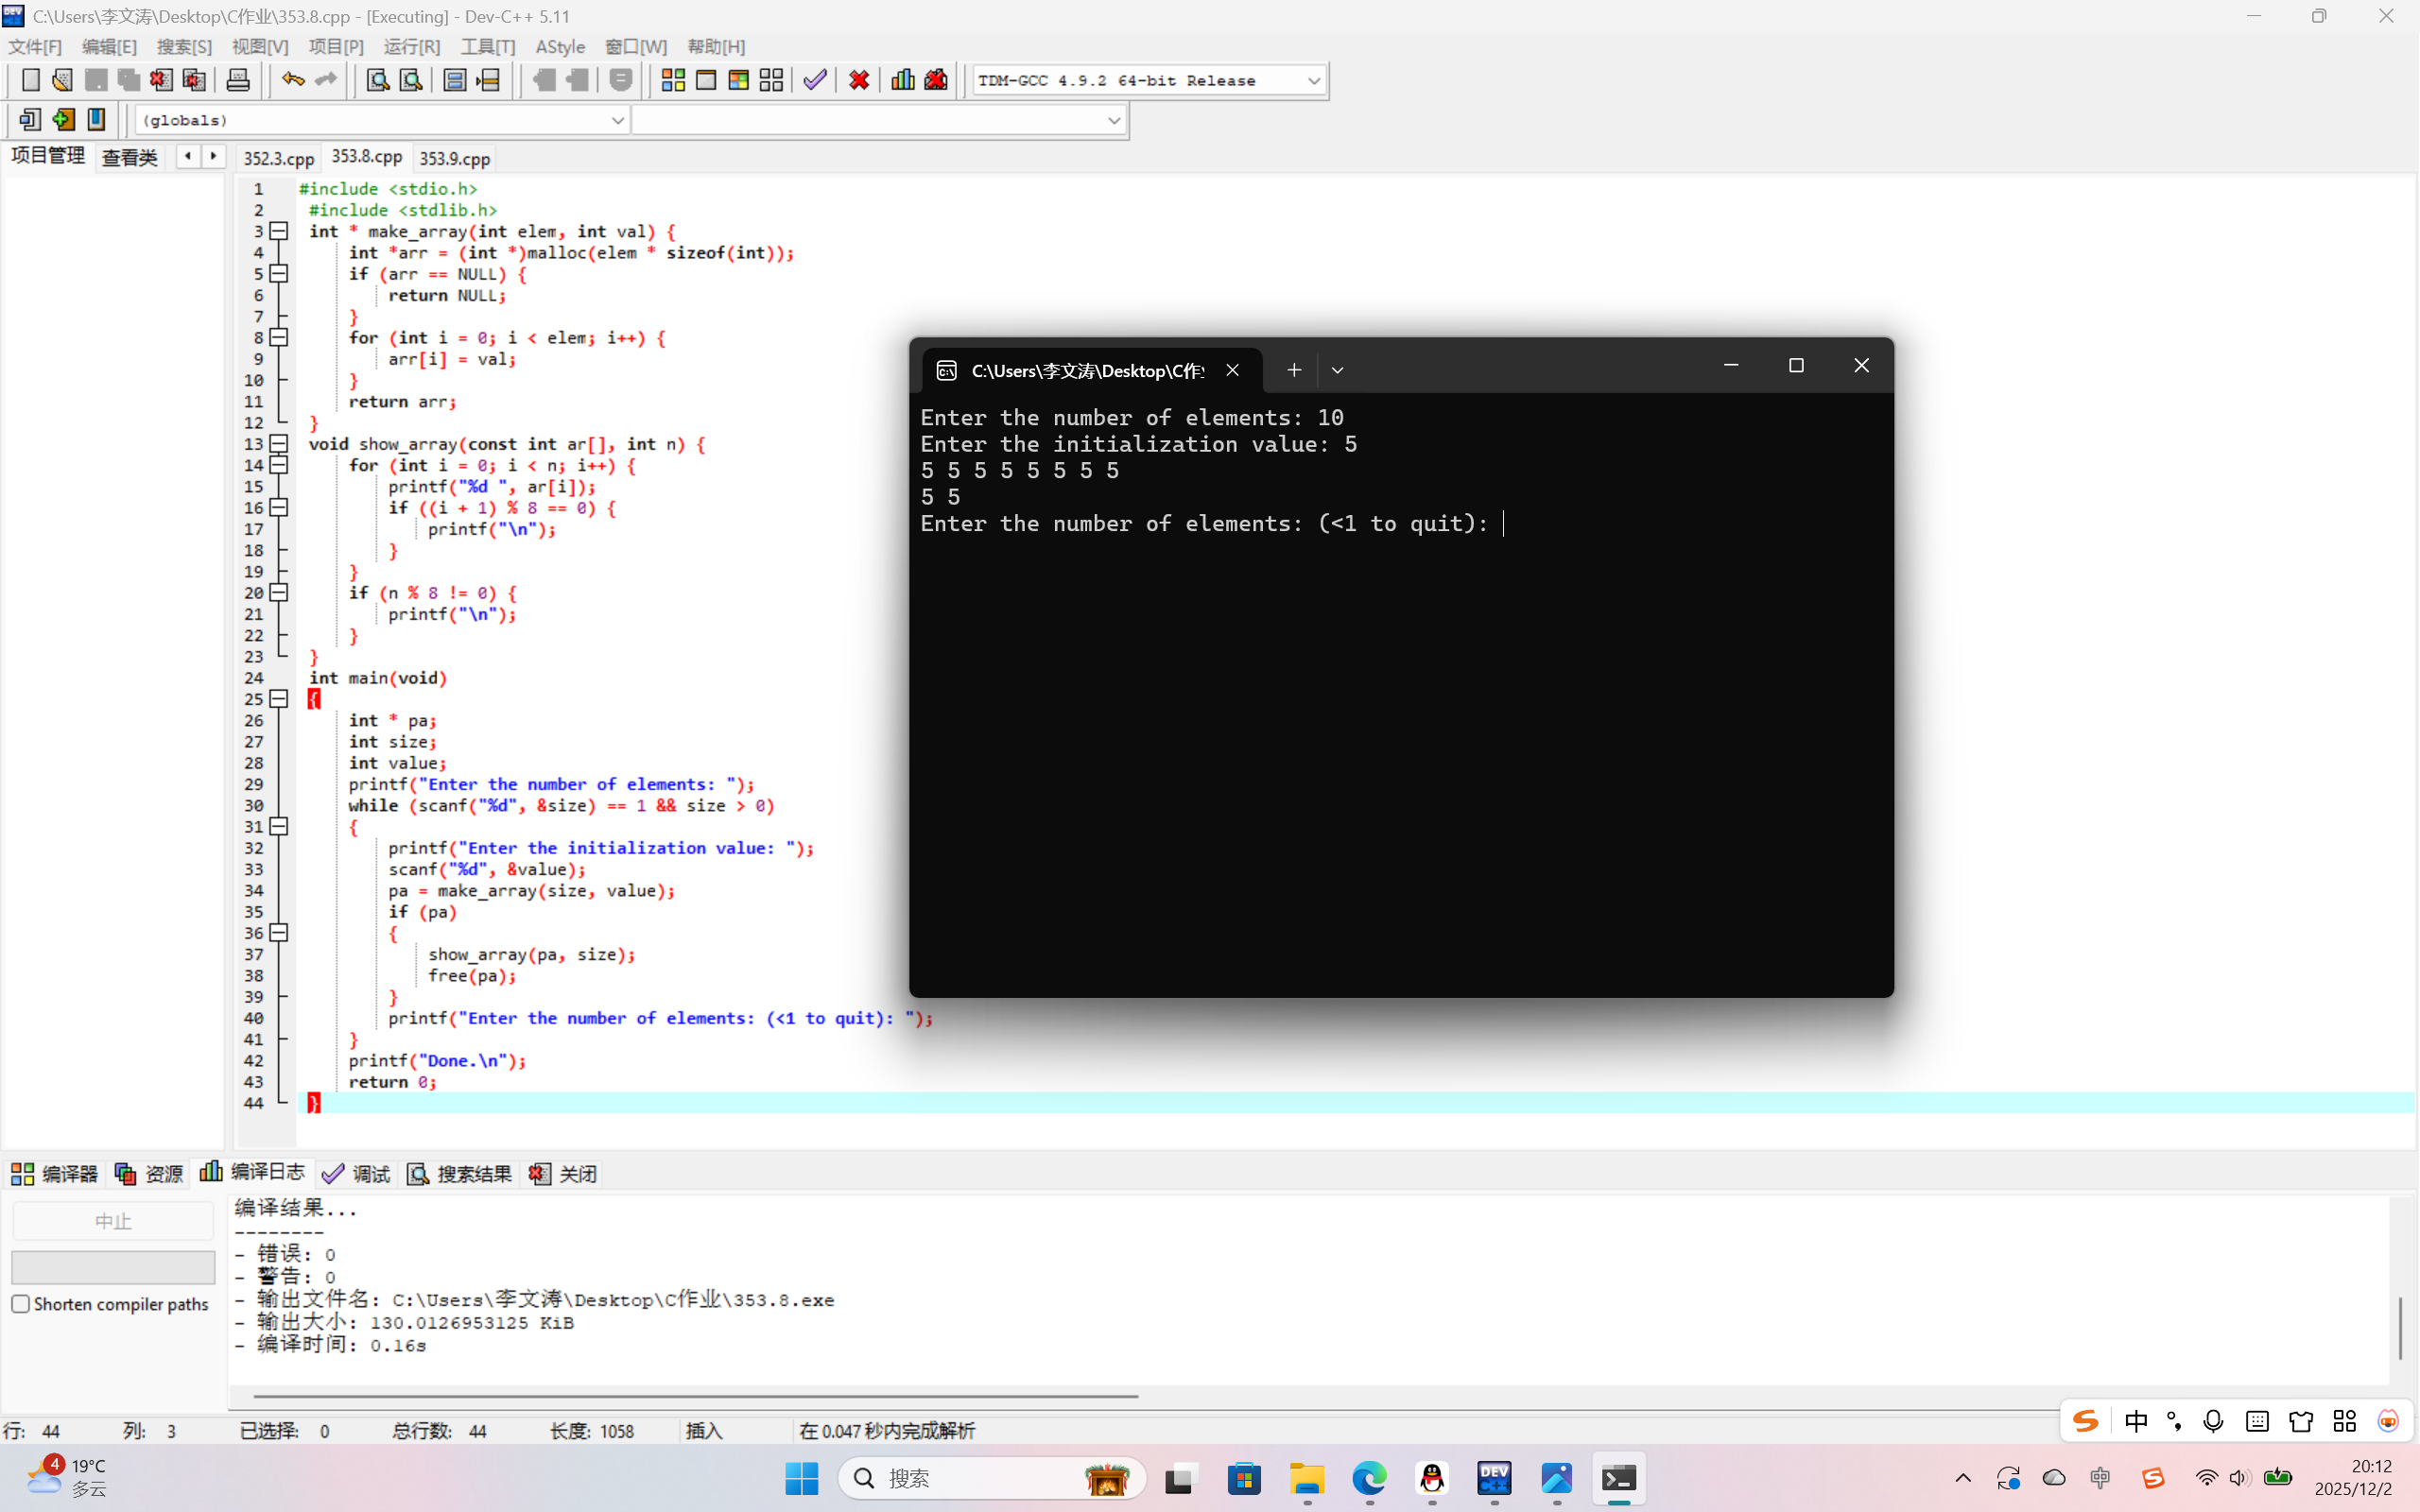Click the green checkmark Debug icon

click(815, 80)
